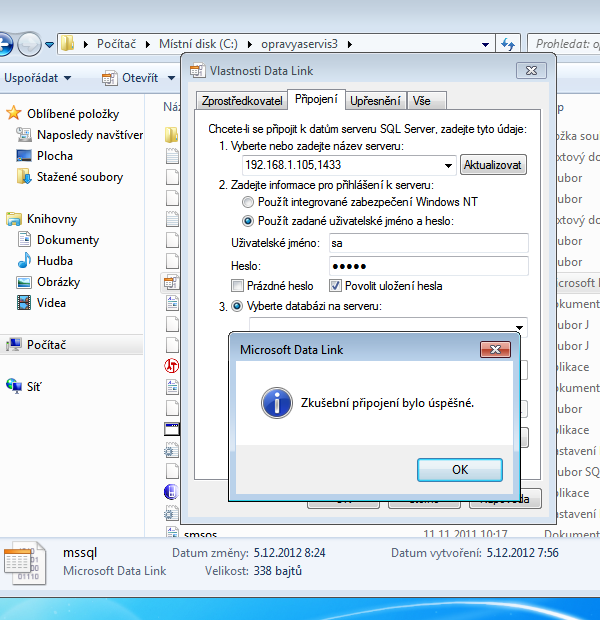Viewport: 600px width, 620px height.
Task: Select Vyberte databázi na serveru radio button
Action: pos(237,306)
